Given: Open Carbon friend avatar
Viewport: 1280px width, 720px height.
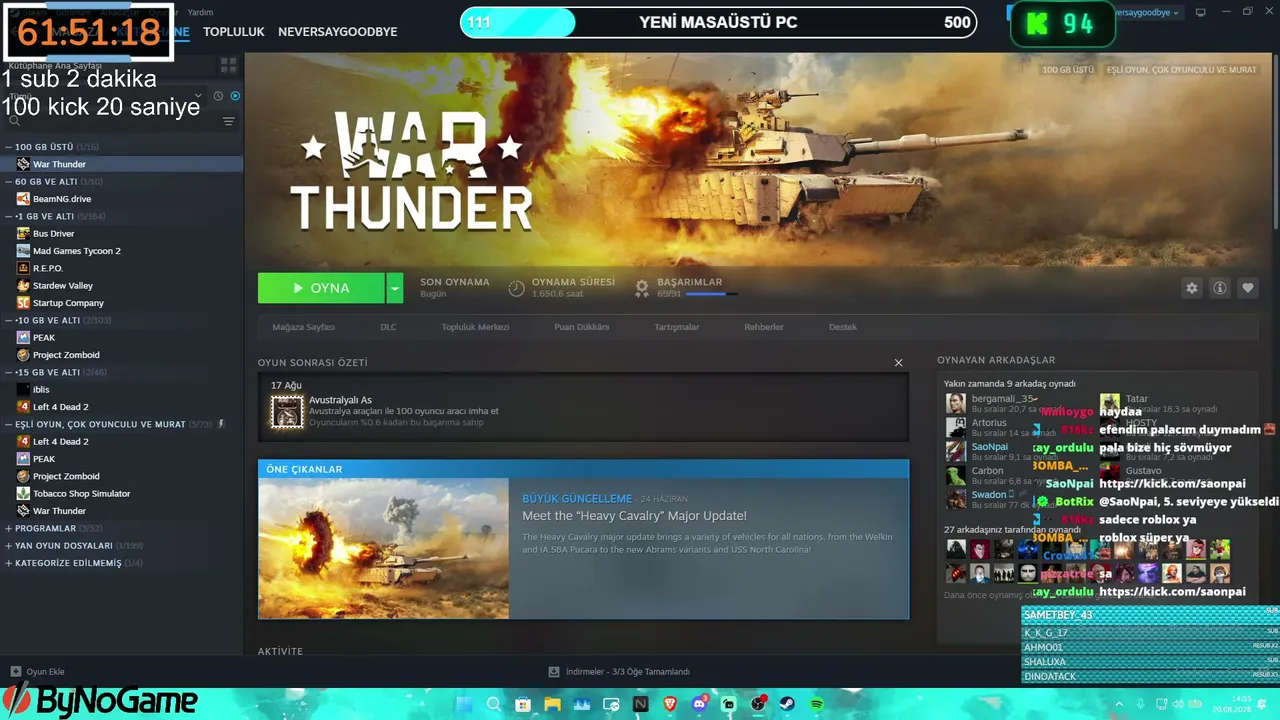Looking at the screenshot, I should [x=956, y=475].
